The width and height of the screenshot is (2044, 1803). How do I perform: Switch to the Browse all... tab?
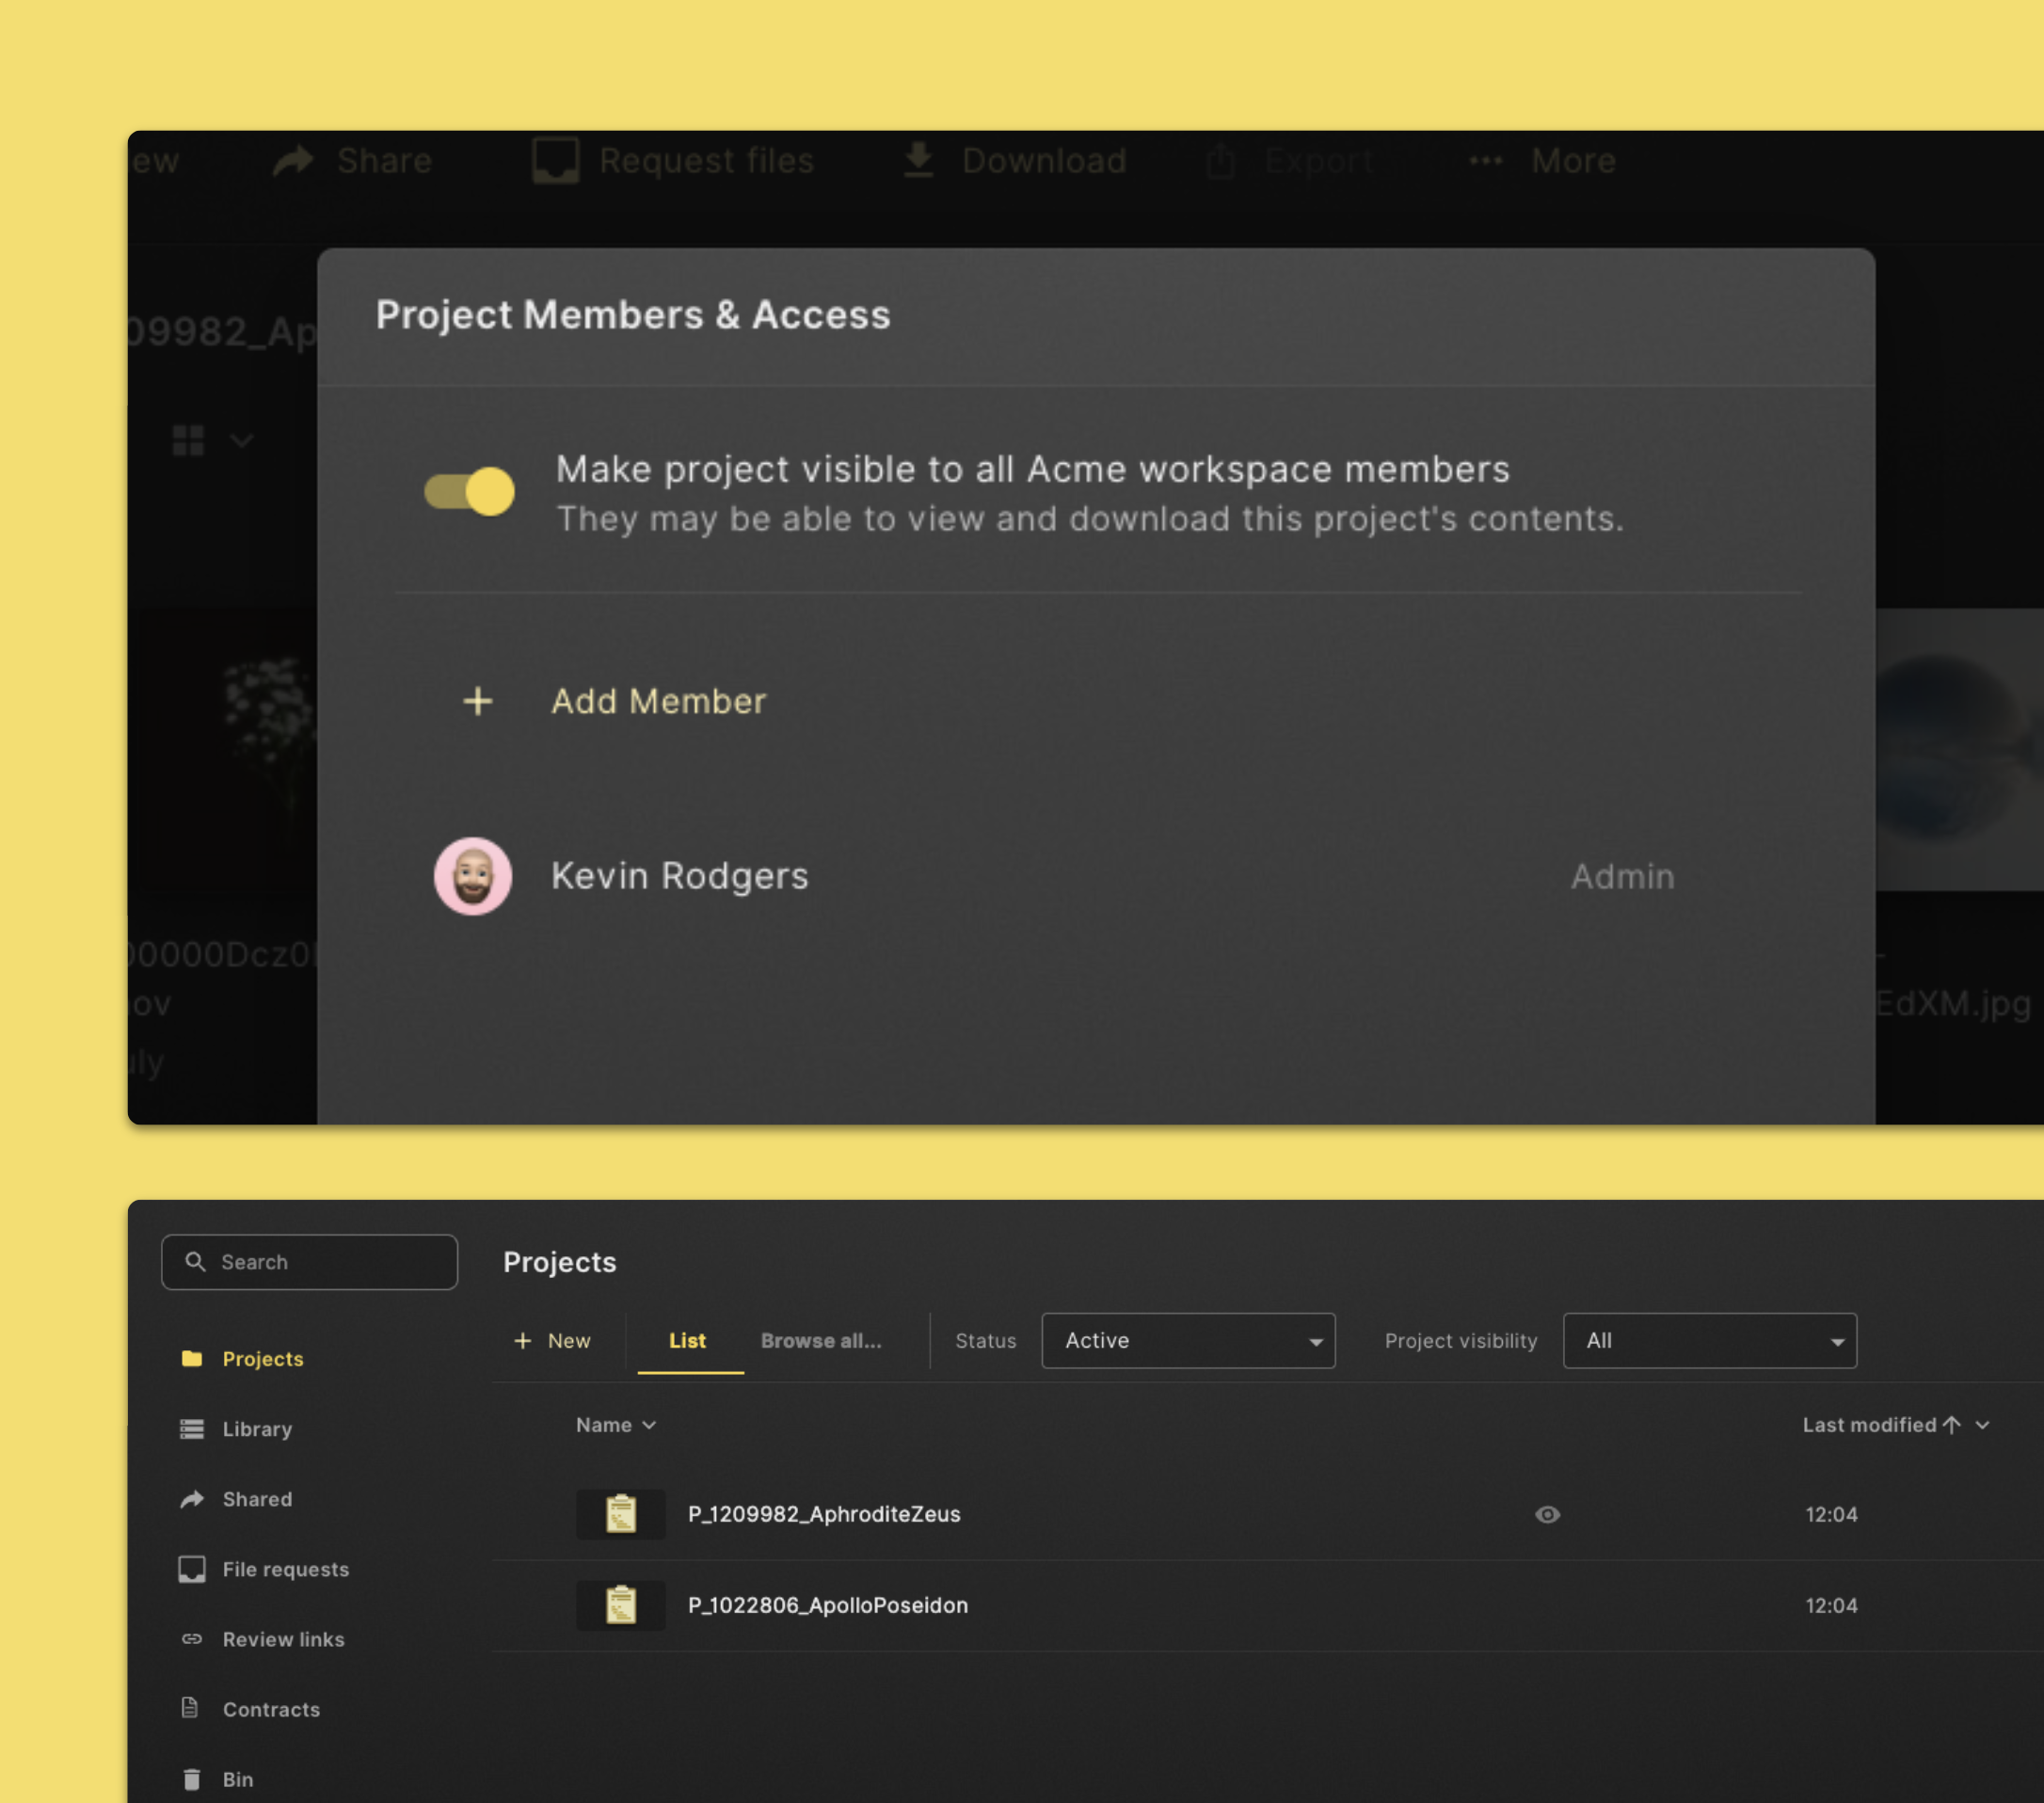coord(821,1341)
